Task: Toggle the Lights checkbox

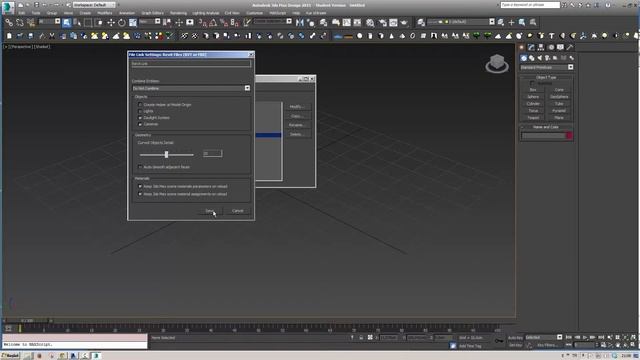Action: coord(140,111)
